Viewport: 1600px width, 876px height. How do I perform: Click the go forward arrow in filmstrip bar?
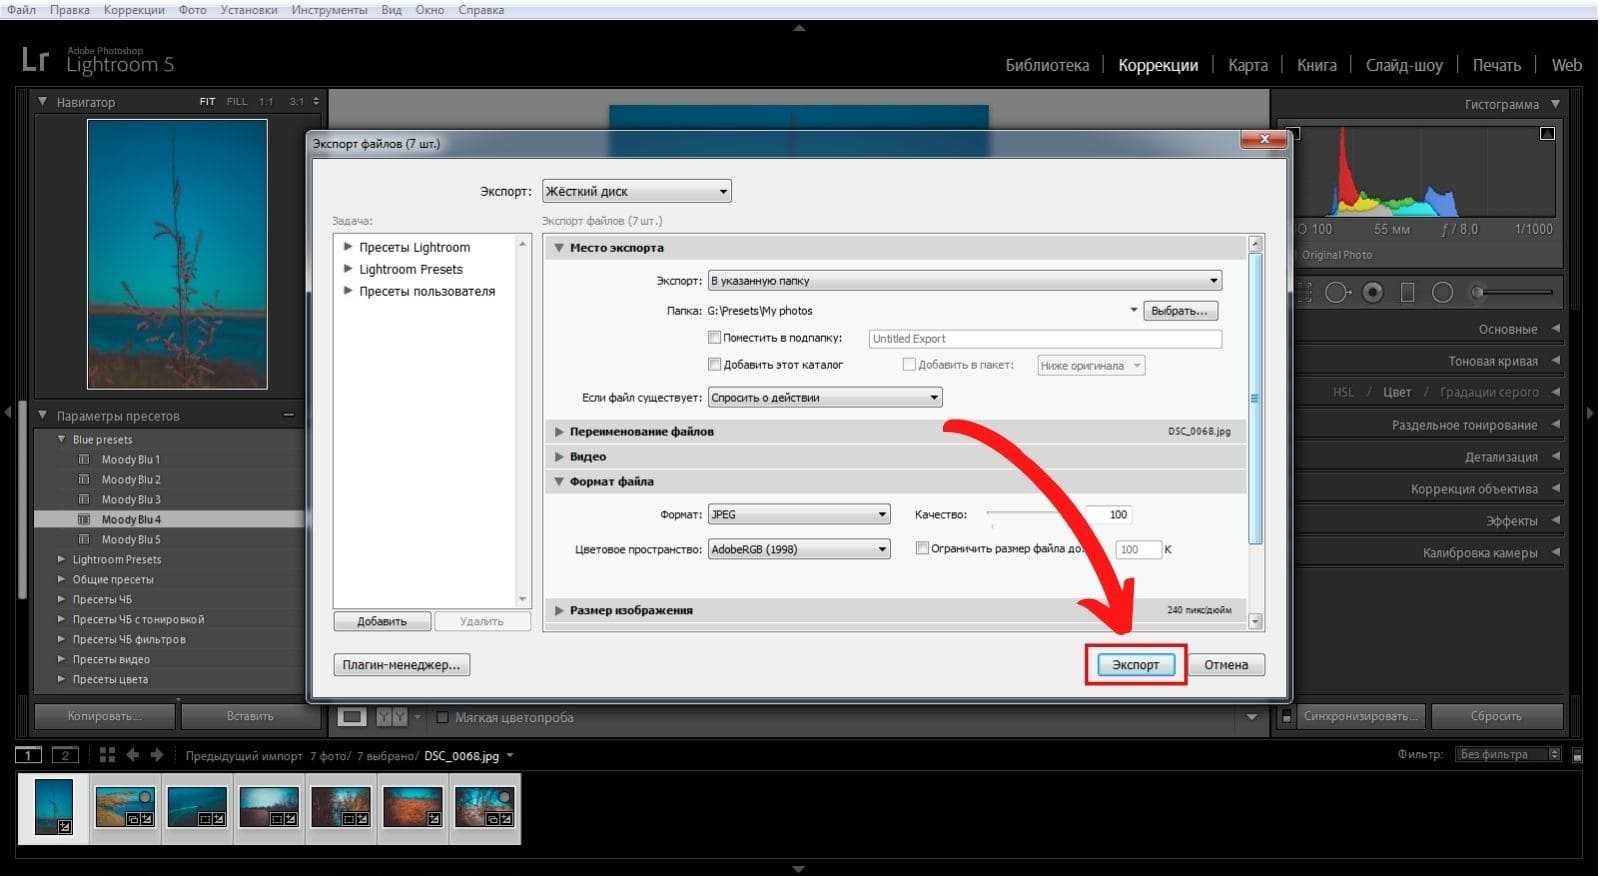156,755
